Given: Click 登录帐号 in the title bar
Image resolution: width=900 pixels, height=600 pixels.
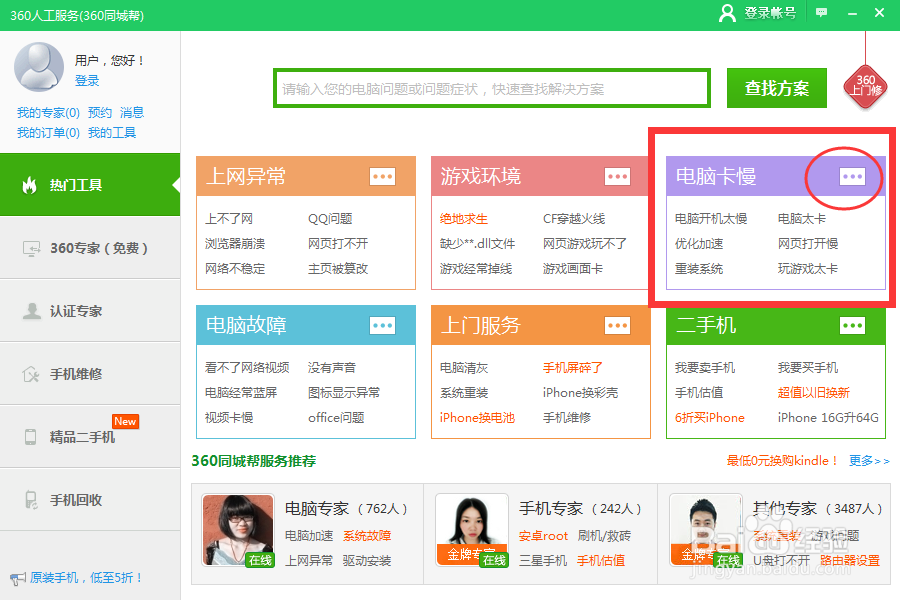Looking at the screenshot, I should 770,13.
